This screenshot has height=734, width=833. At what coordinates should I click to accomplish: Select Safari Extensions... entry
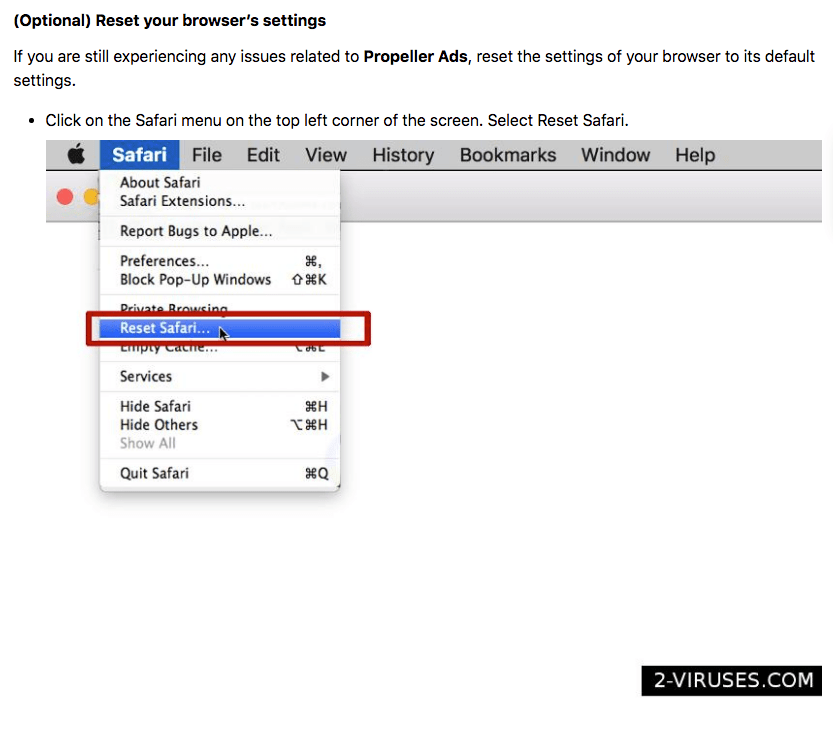click(x=219, y=201)
